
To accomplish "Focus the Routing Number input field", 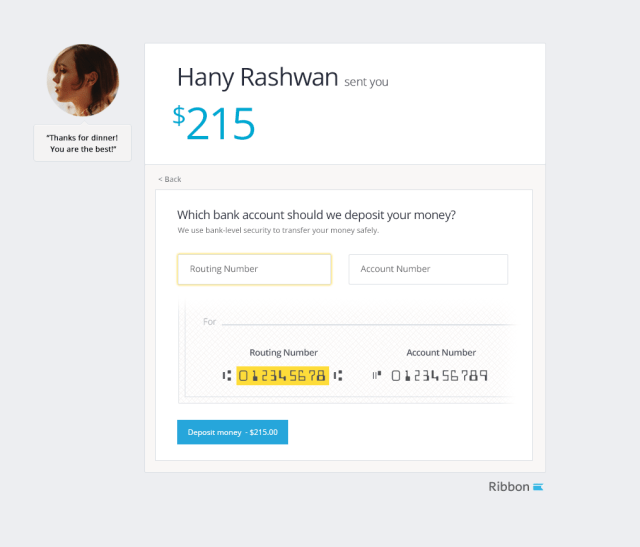I will pyautogui.click(x=254, y=269).
